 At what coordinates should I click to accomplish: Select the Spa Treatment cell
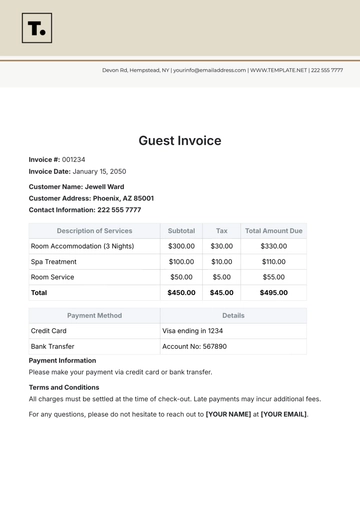pyautogui.click(x=94, y=262)
